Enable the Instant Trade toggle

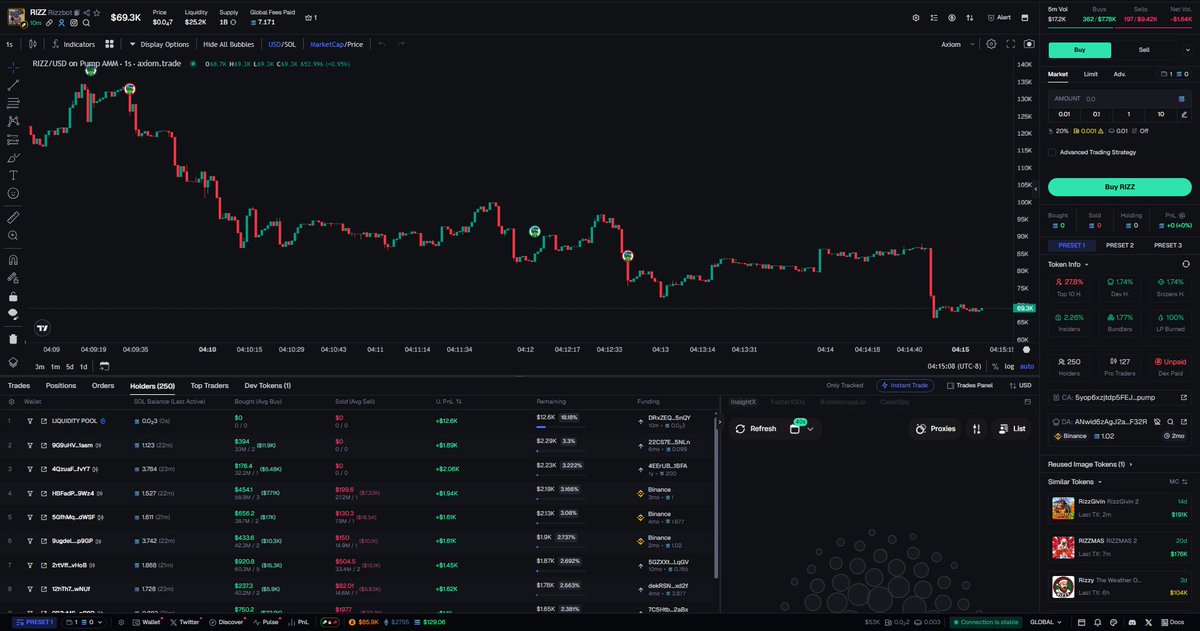click(x=904, y=385)
